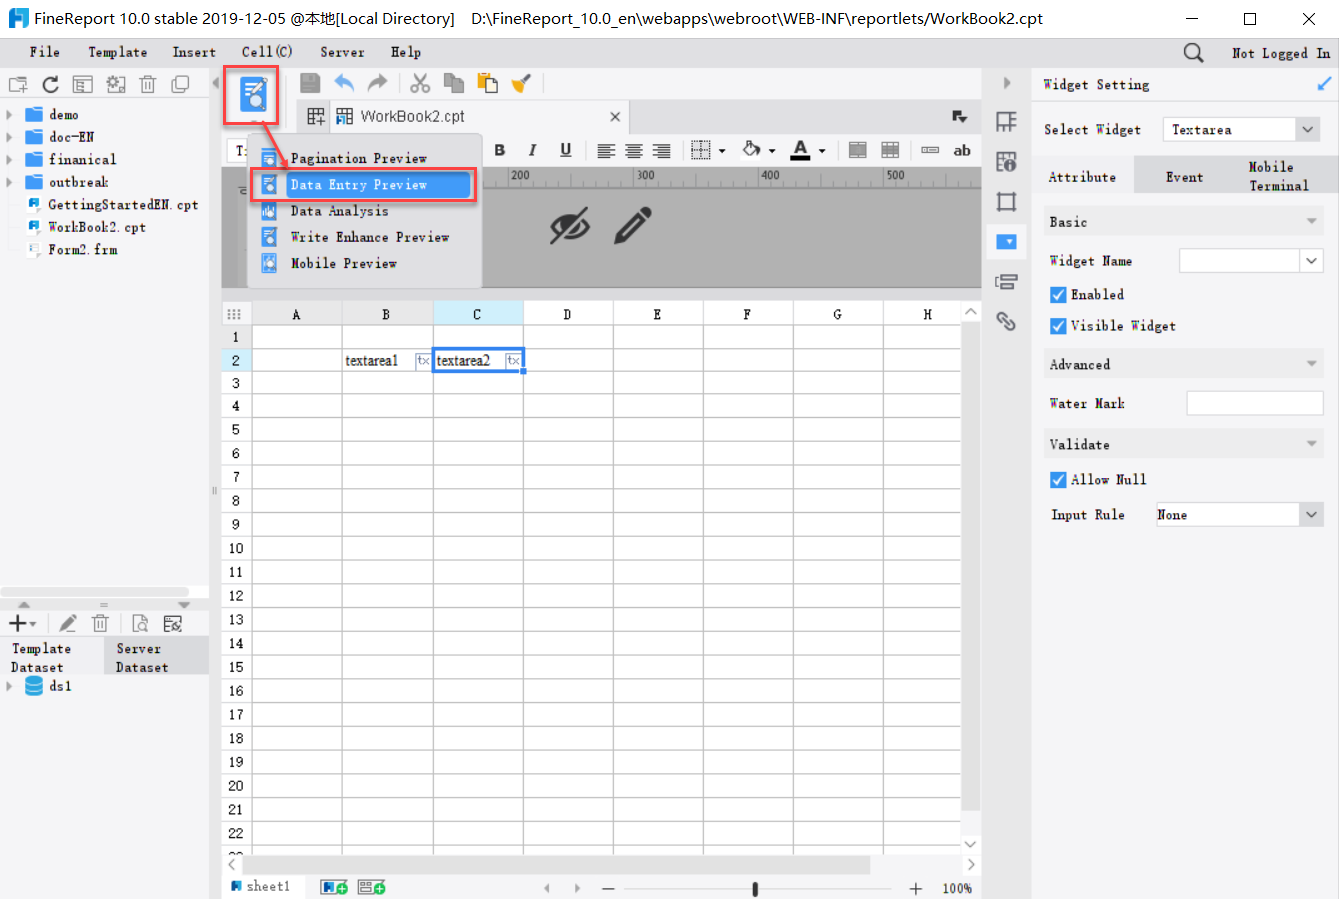Click the Format Painter toolbar icon
Viewport: 1339px width, 899px height.
521,83
